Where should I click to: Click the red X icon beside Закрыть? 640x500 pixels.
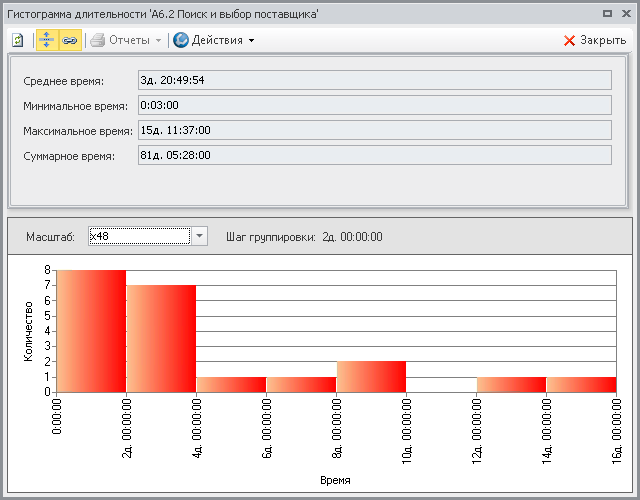pyautogui.click(x=570, y=40)
